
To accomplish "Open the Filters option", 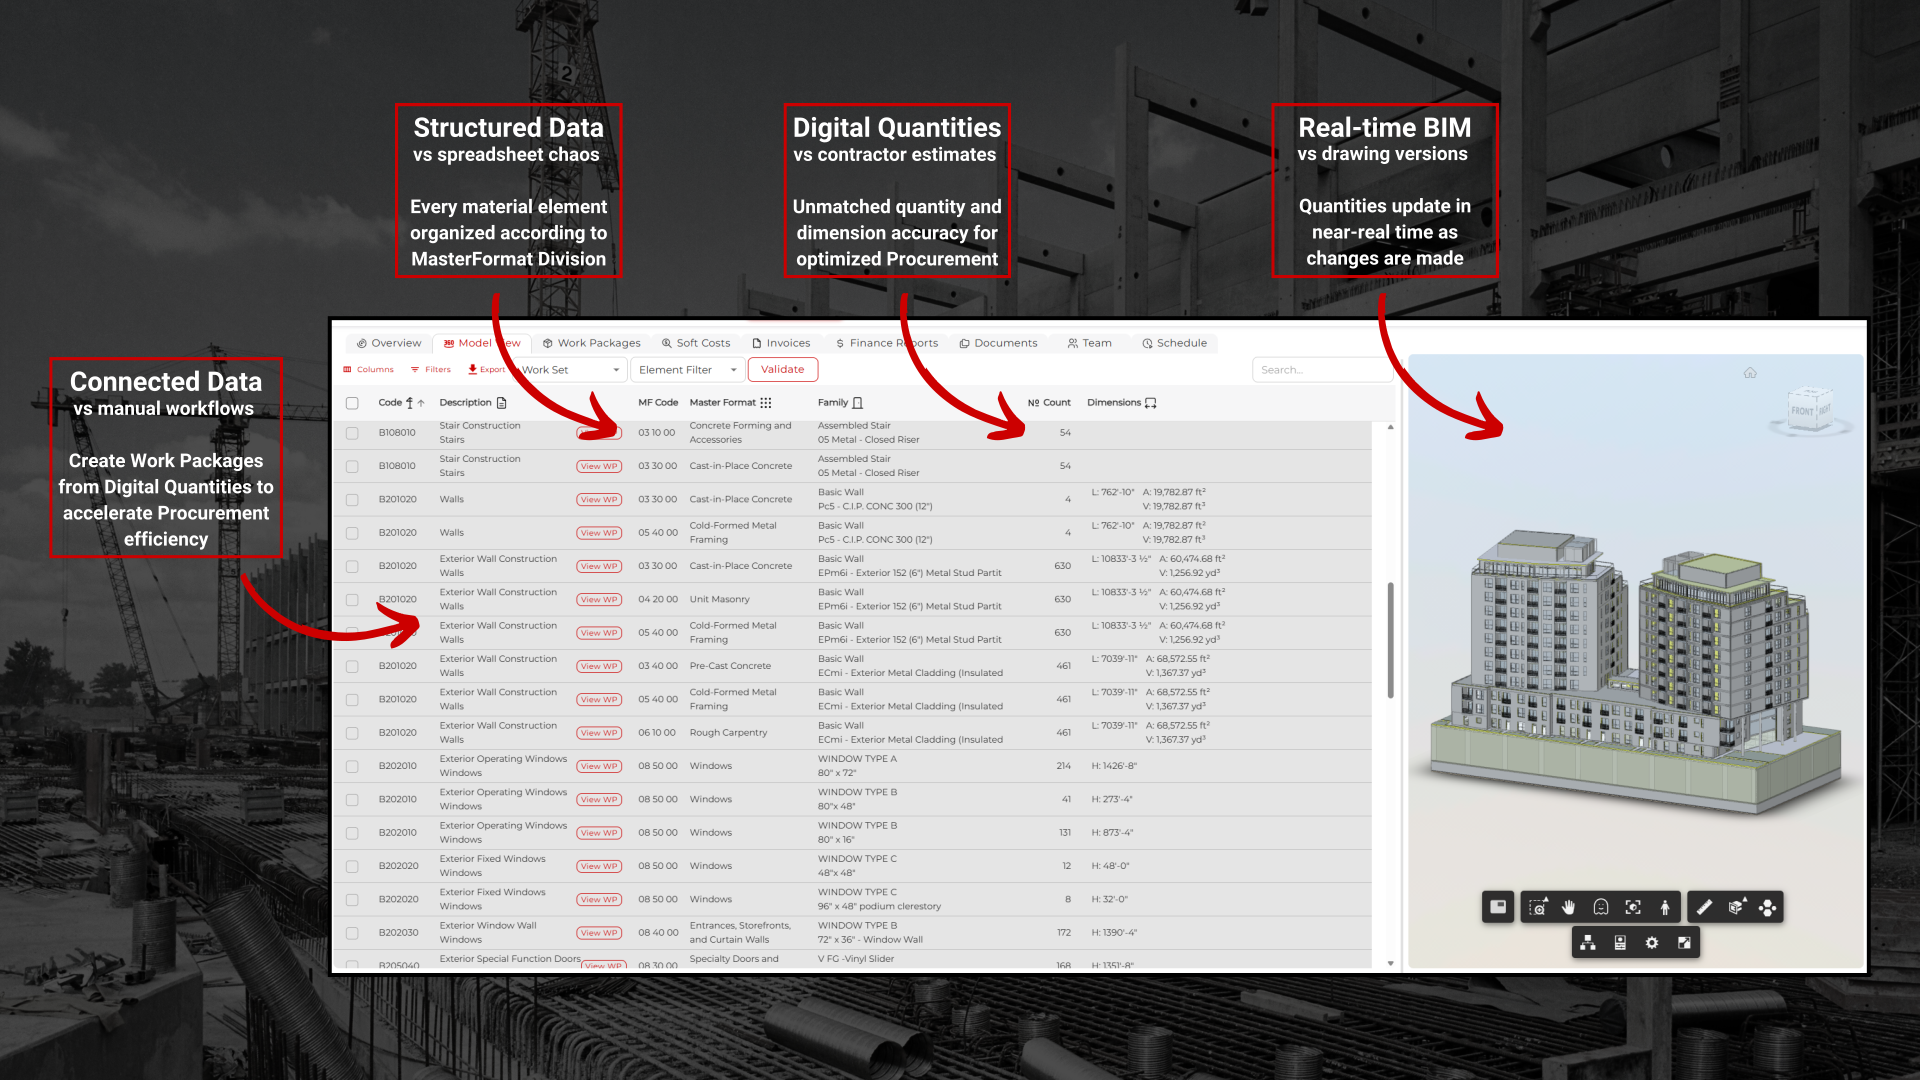I will [431, 370].
